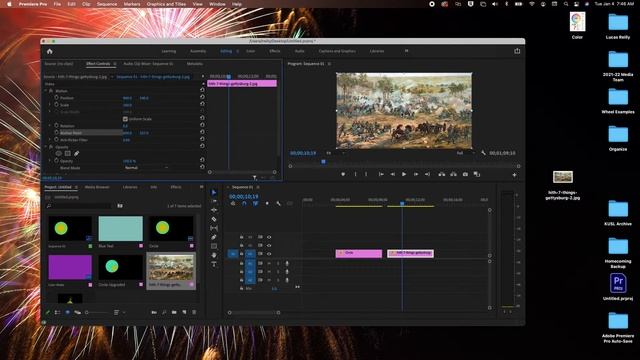This screenshot has height=360, width=640.
Task: Click Step Forward 1 Frame button
Action: (416, 174)
